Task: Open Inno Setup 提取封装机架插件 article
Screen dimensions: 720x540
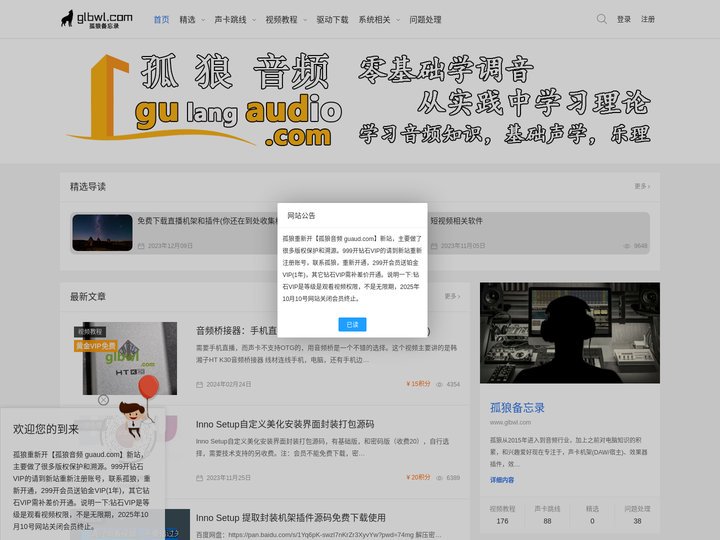Action: tap(291, 518)
